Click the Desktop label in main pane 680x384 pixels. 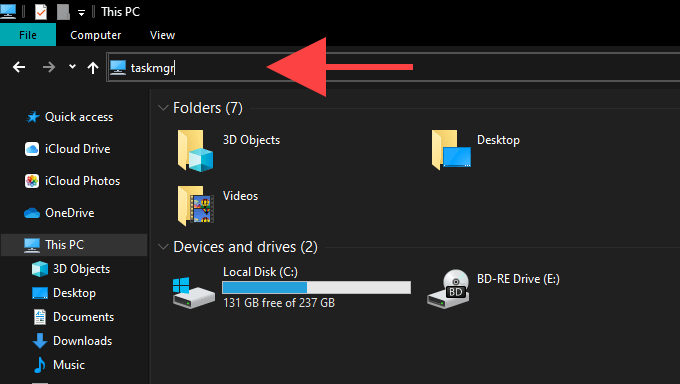(x=498, y=140)
